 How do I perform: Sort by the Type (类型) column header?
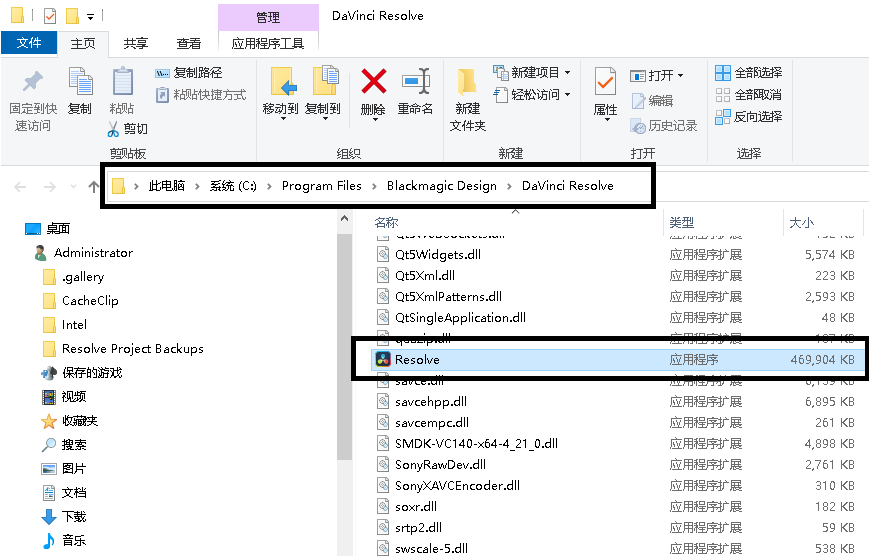pos(681,223)
